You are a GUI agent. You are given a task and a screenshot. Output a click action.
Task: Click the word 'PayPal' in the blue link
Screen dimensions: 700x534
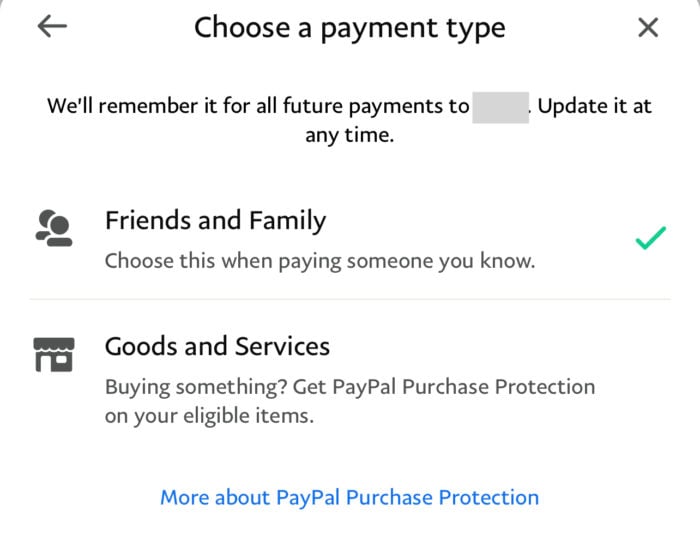tap(308, 497)
